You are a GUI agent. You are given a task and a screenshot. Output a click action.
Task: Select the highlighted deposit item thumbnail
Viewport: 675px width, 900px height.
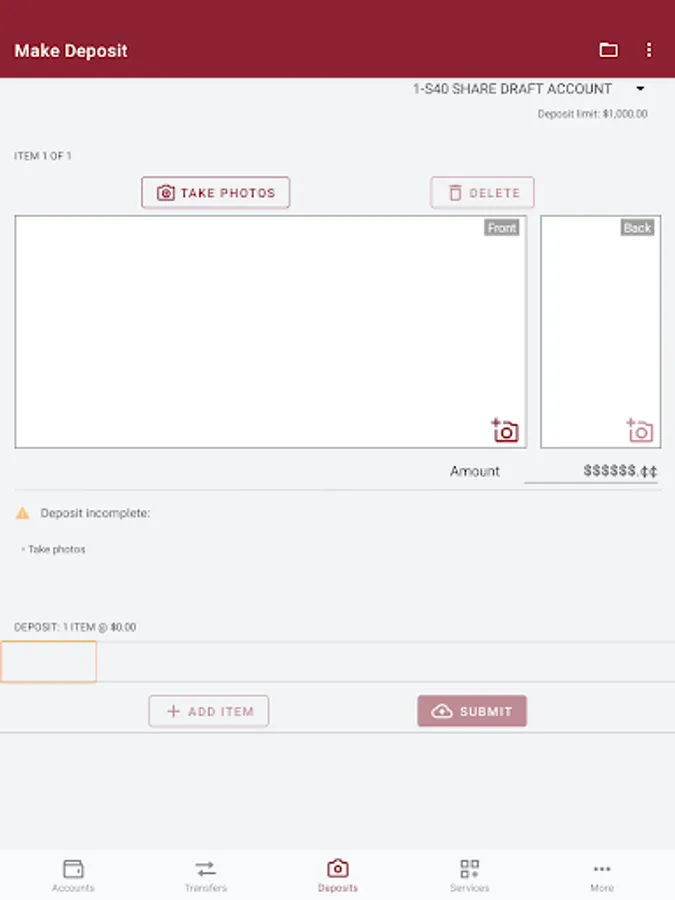tap(49, 662)
